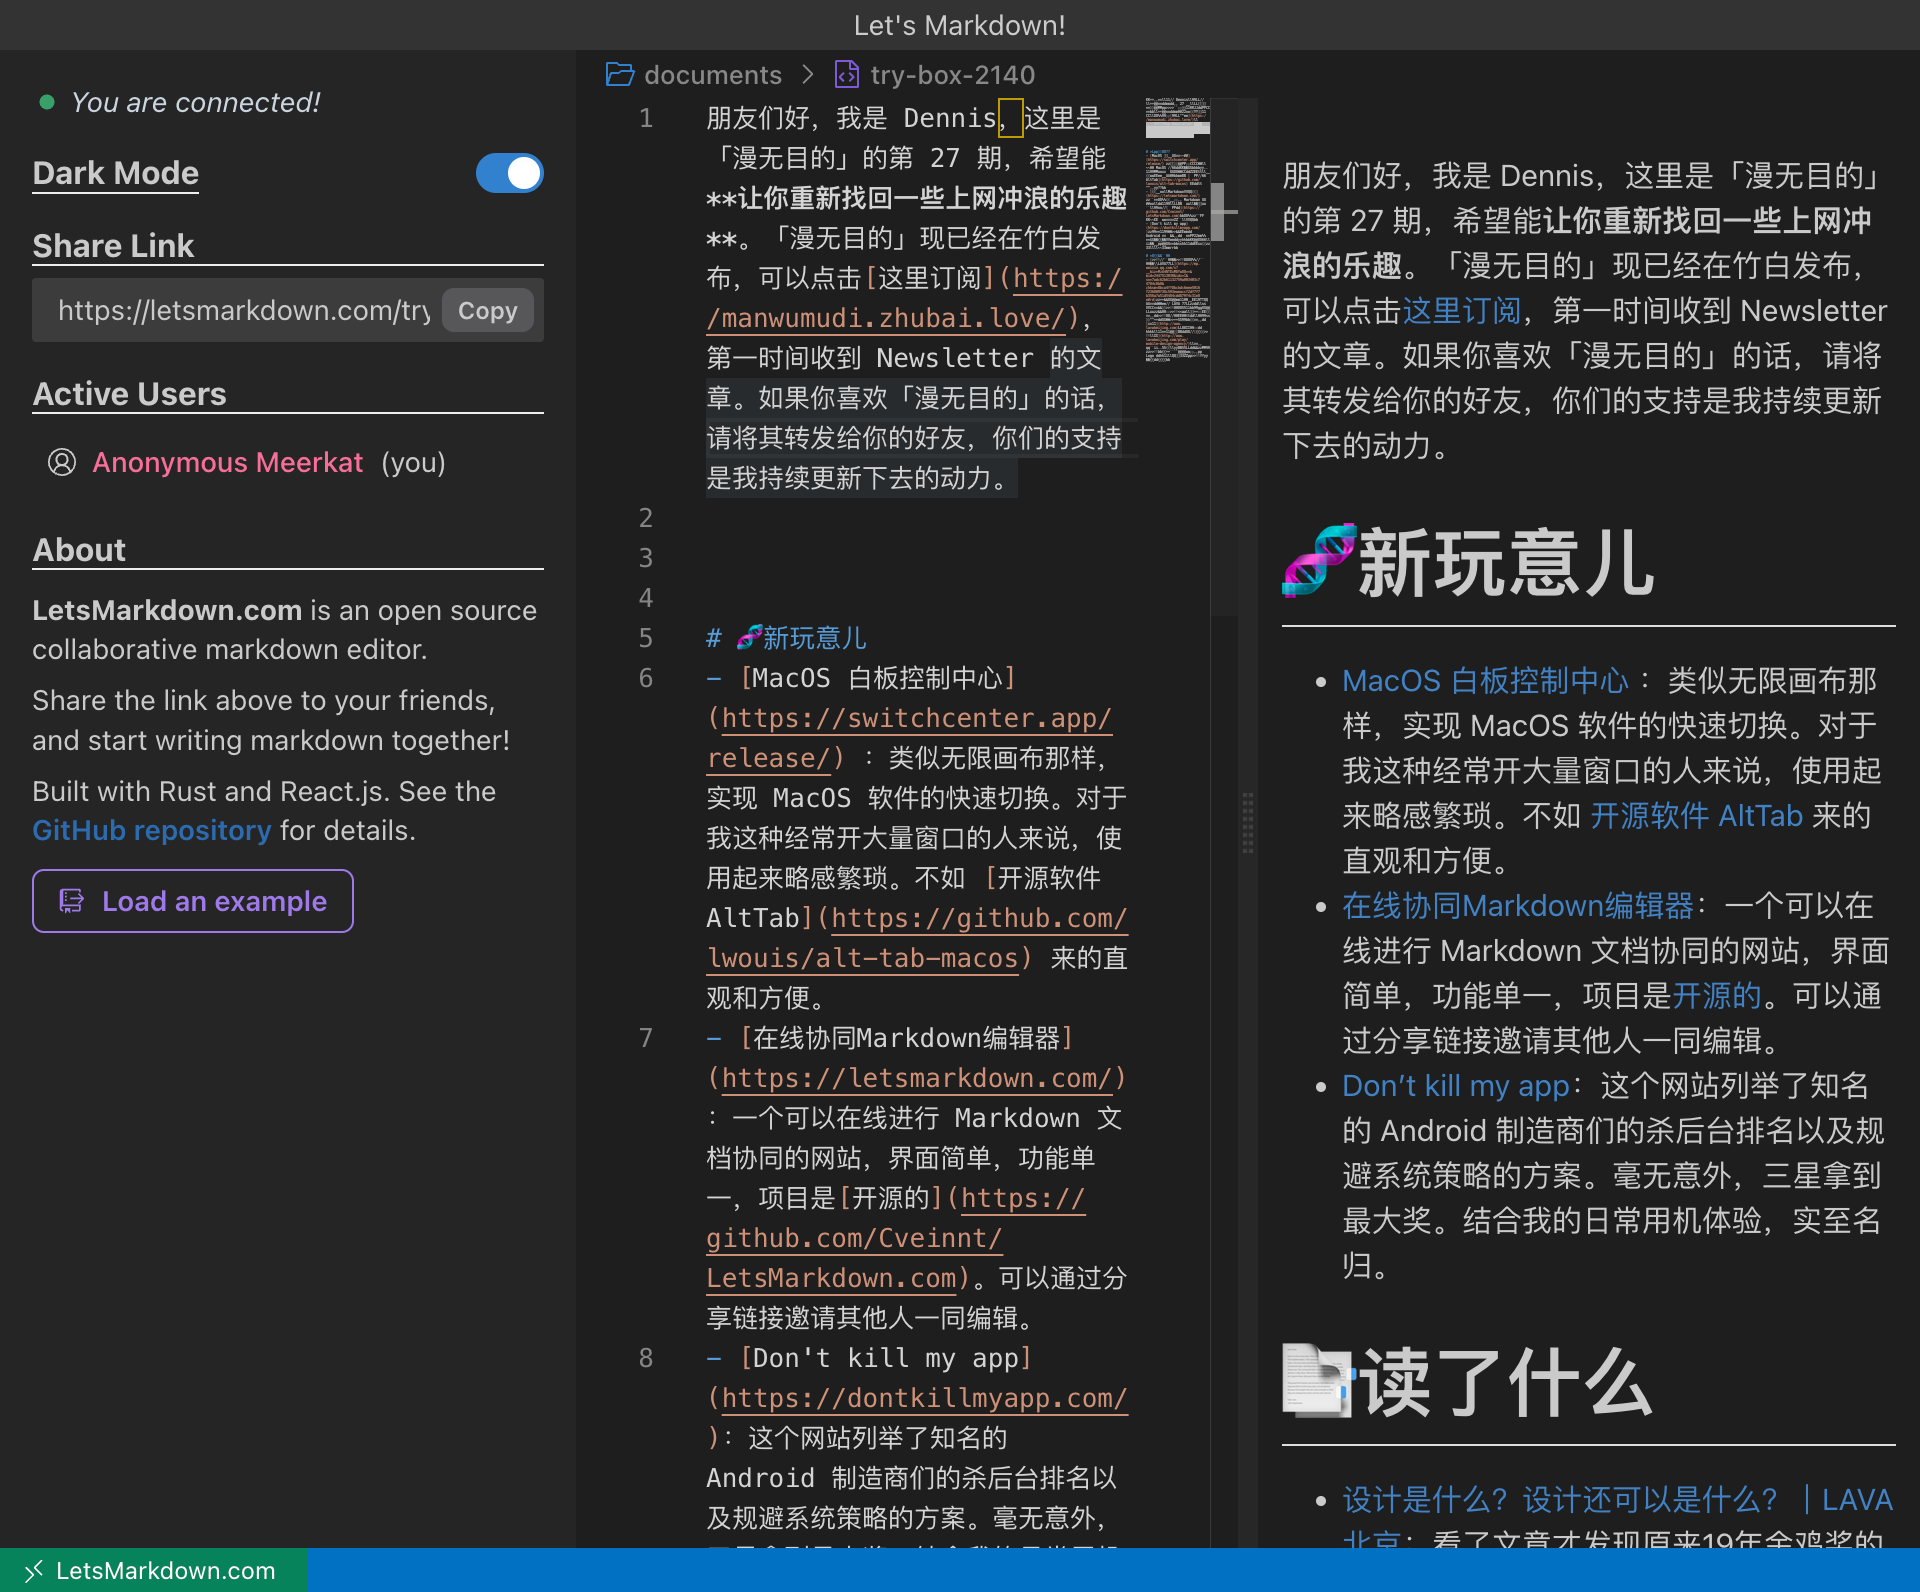1920x1592 pixels.
Task: Click Load an example button
Action: [x=193, y=901]
